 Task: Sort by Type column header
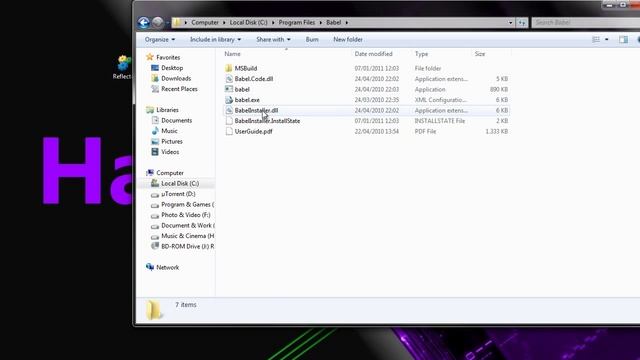pyautogui.click(x=421, y=54)
